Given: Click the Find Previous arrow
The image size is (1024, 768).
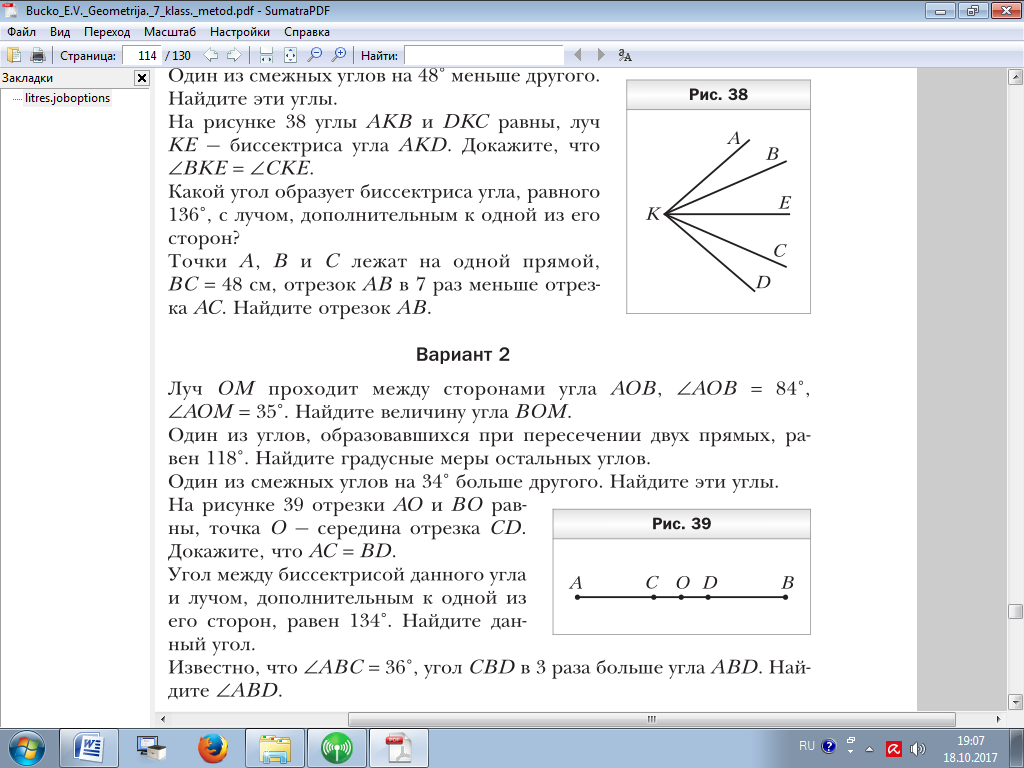Looking at the screenshot, I should pos(577,56).
